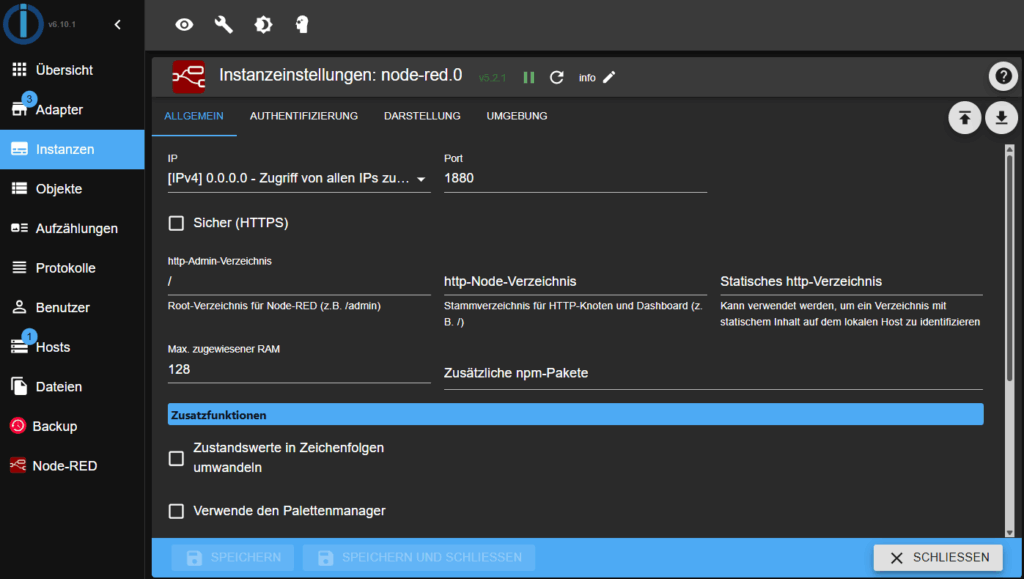Open Objekte in the sidebar
This screenshot has width=1024, height=579.
[x=59, y=189]
